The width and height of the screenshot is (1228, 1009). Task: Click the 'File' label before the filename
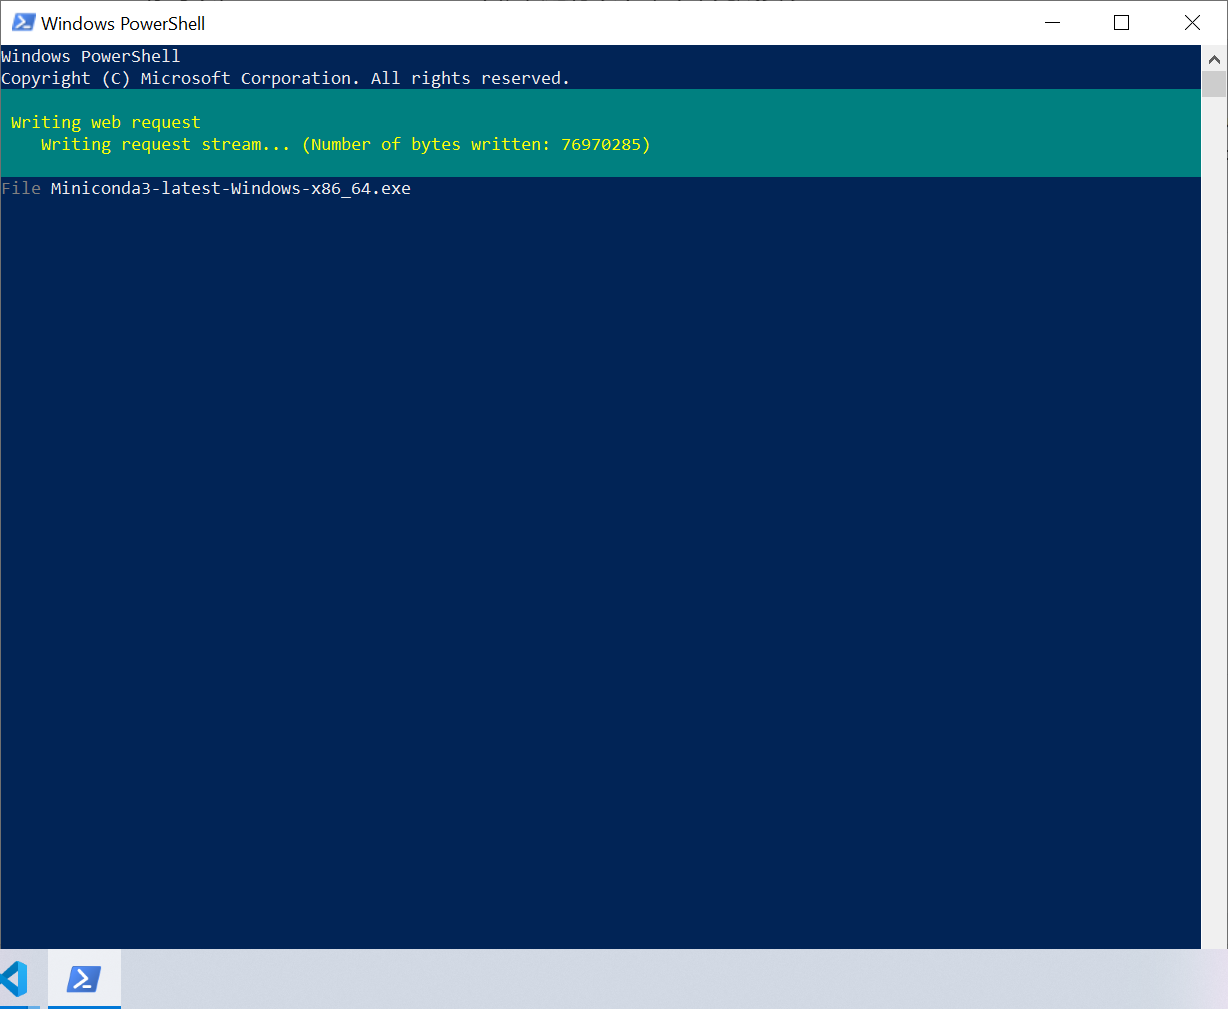click(x=21, y=188)
